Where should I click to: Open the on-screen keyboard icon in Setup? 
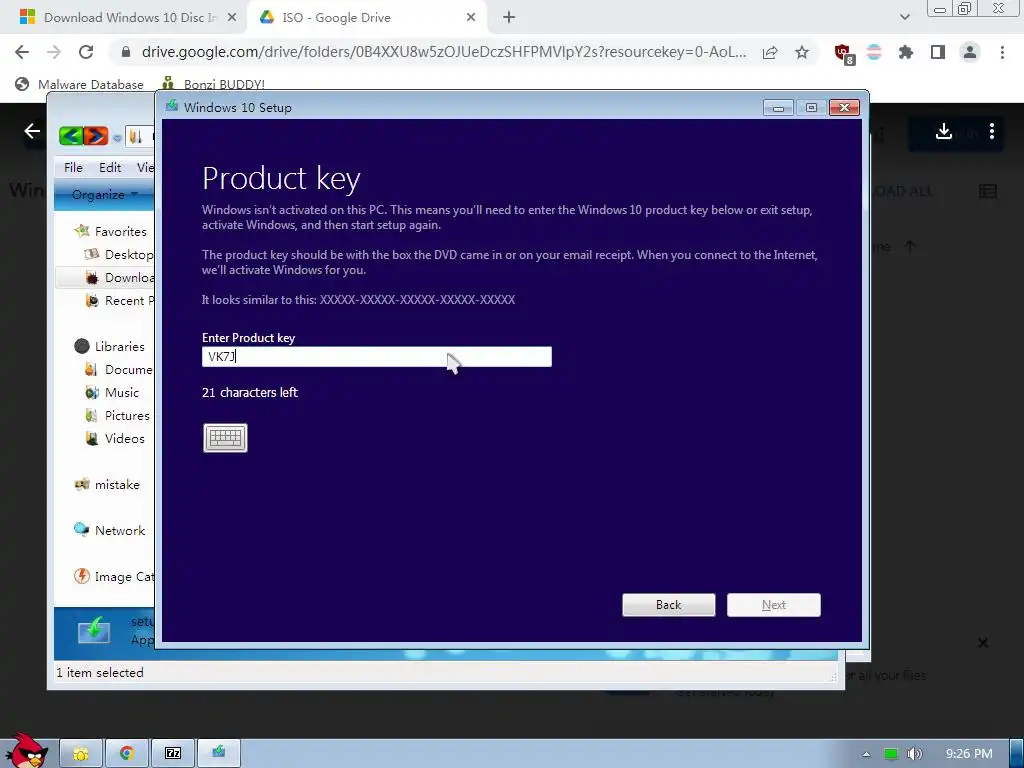225,438
